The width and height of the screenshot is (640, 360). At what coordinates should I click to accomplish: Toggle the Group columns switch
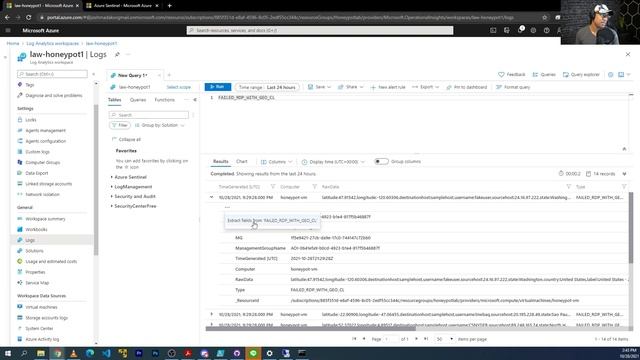pyautogui.click(x=381, y=162)
